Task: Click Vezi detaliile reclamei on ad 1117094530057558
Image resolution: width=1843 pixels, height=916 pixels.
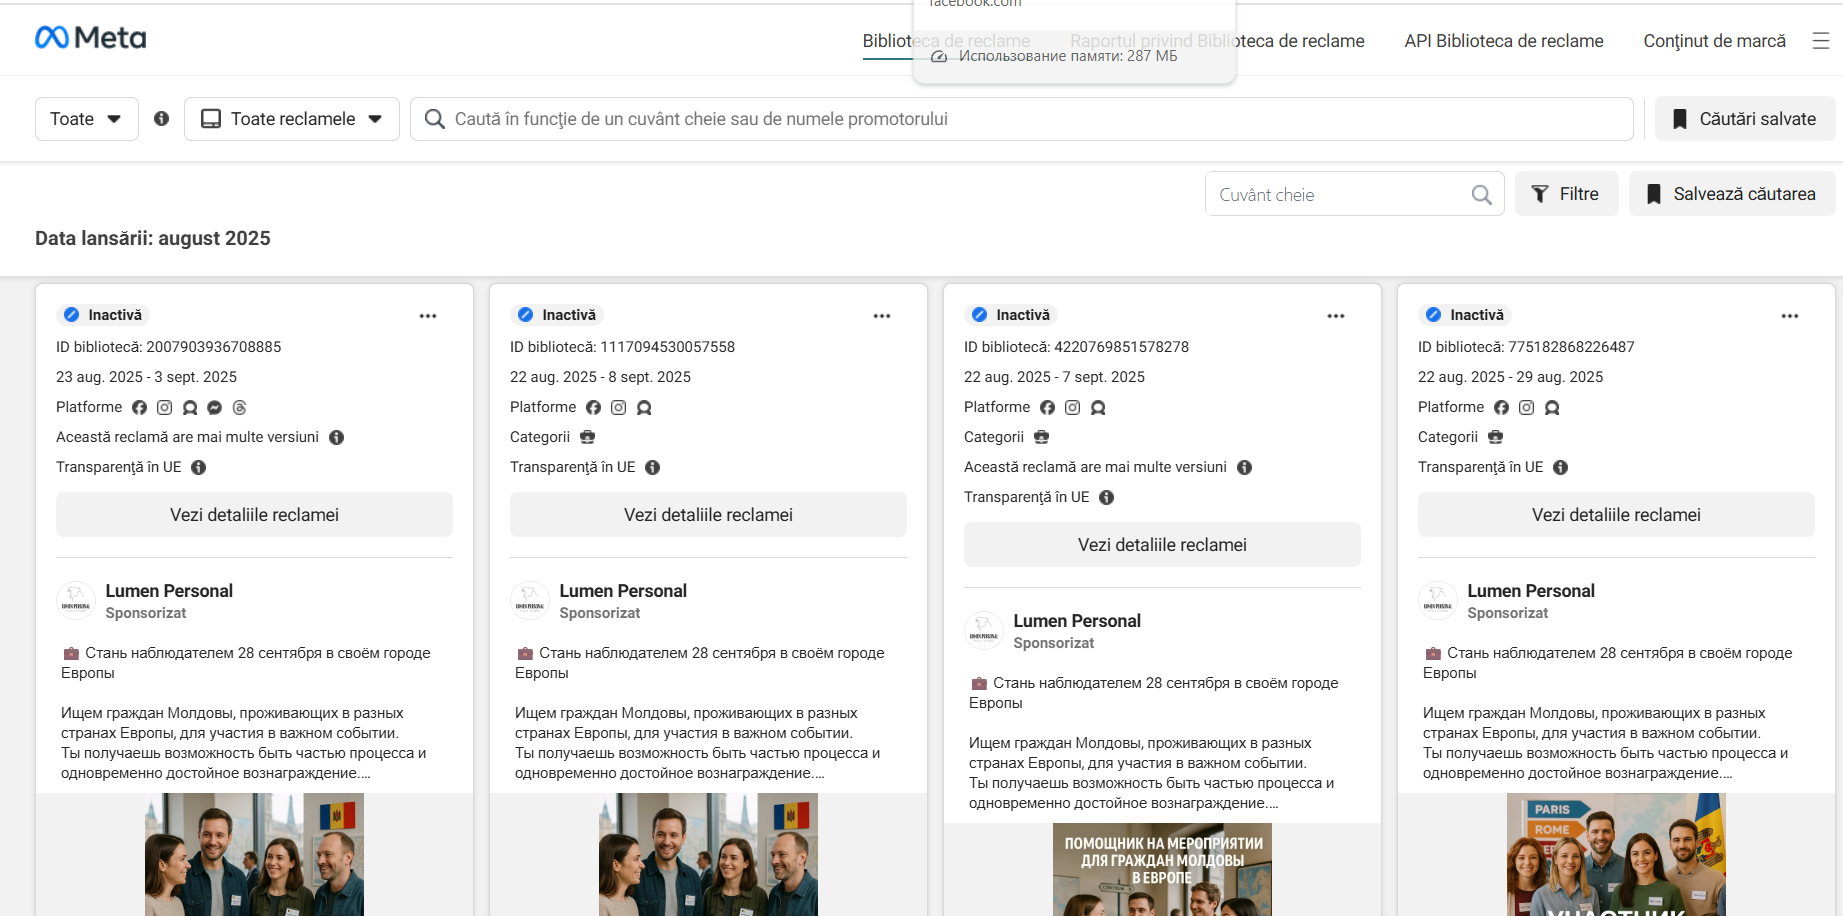Action: pyautogui.click(x=708, y=515)
